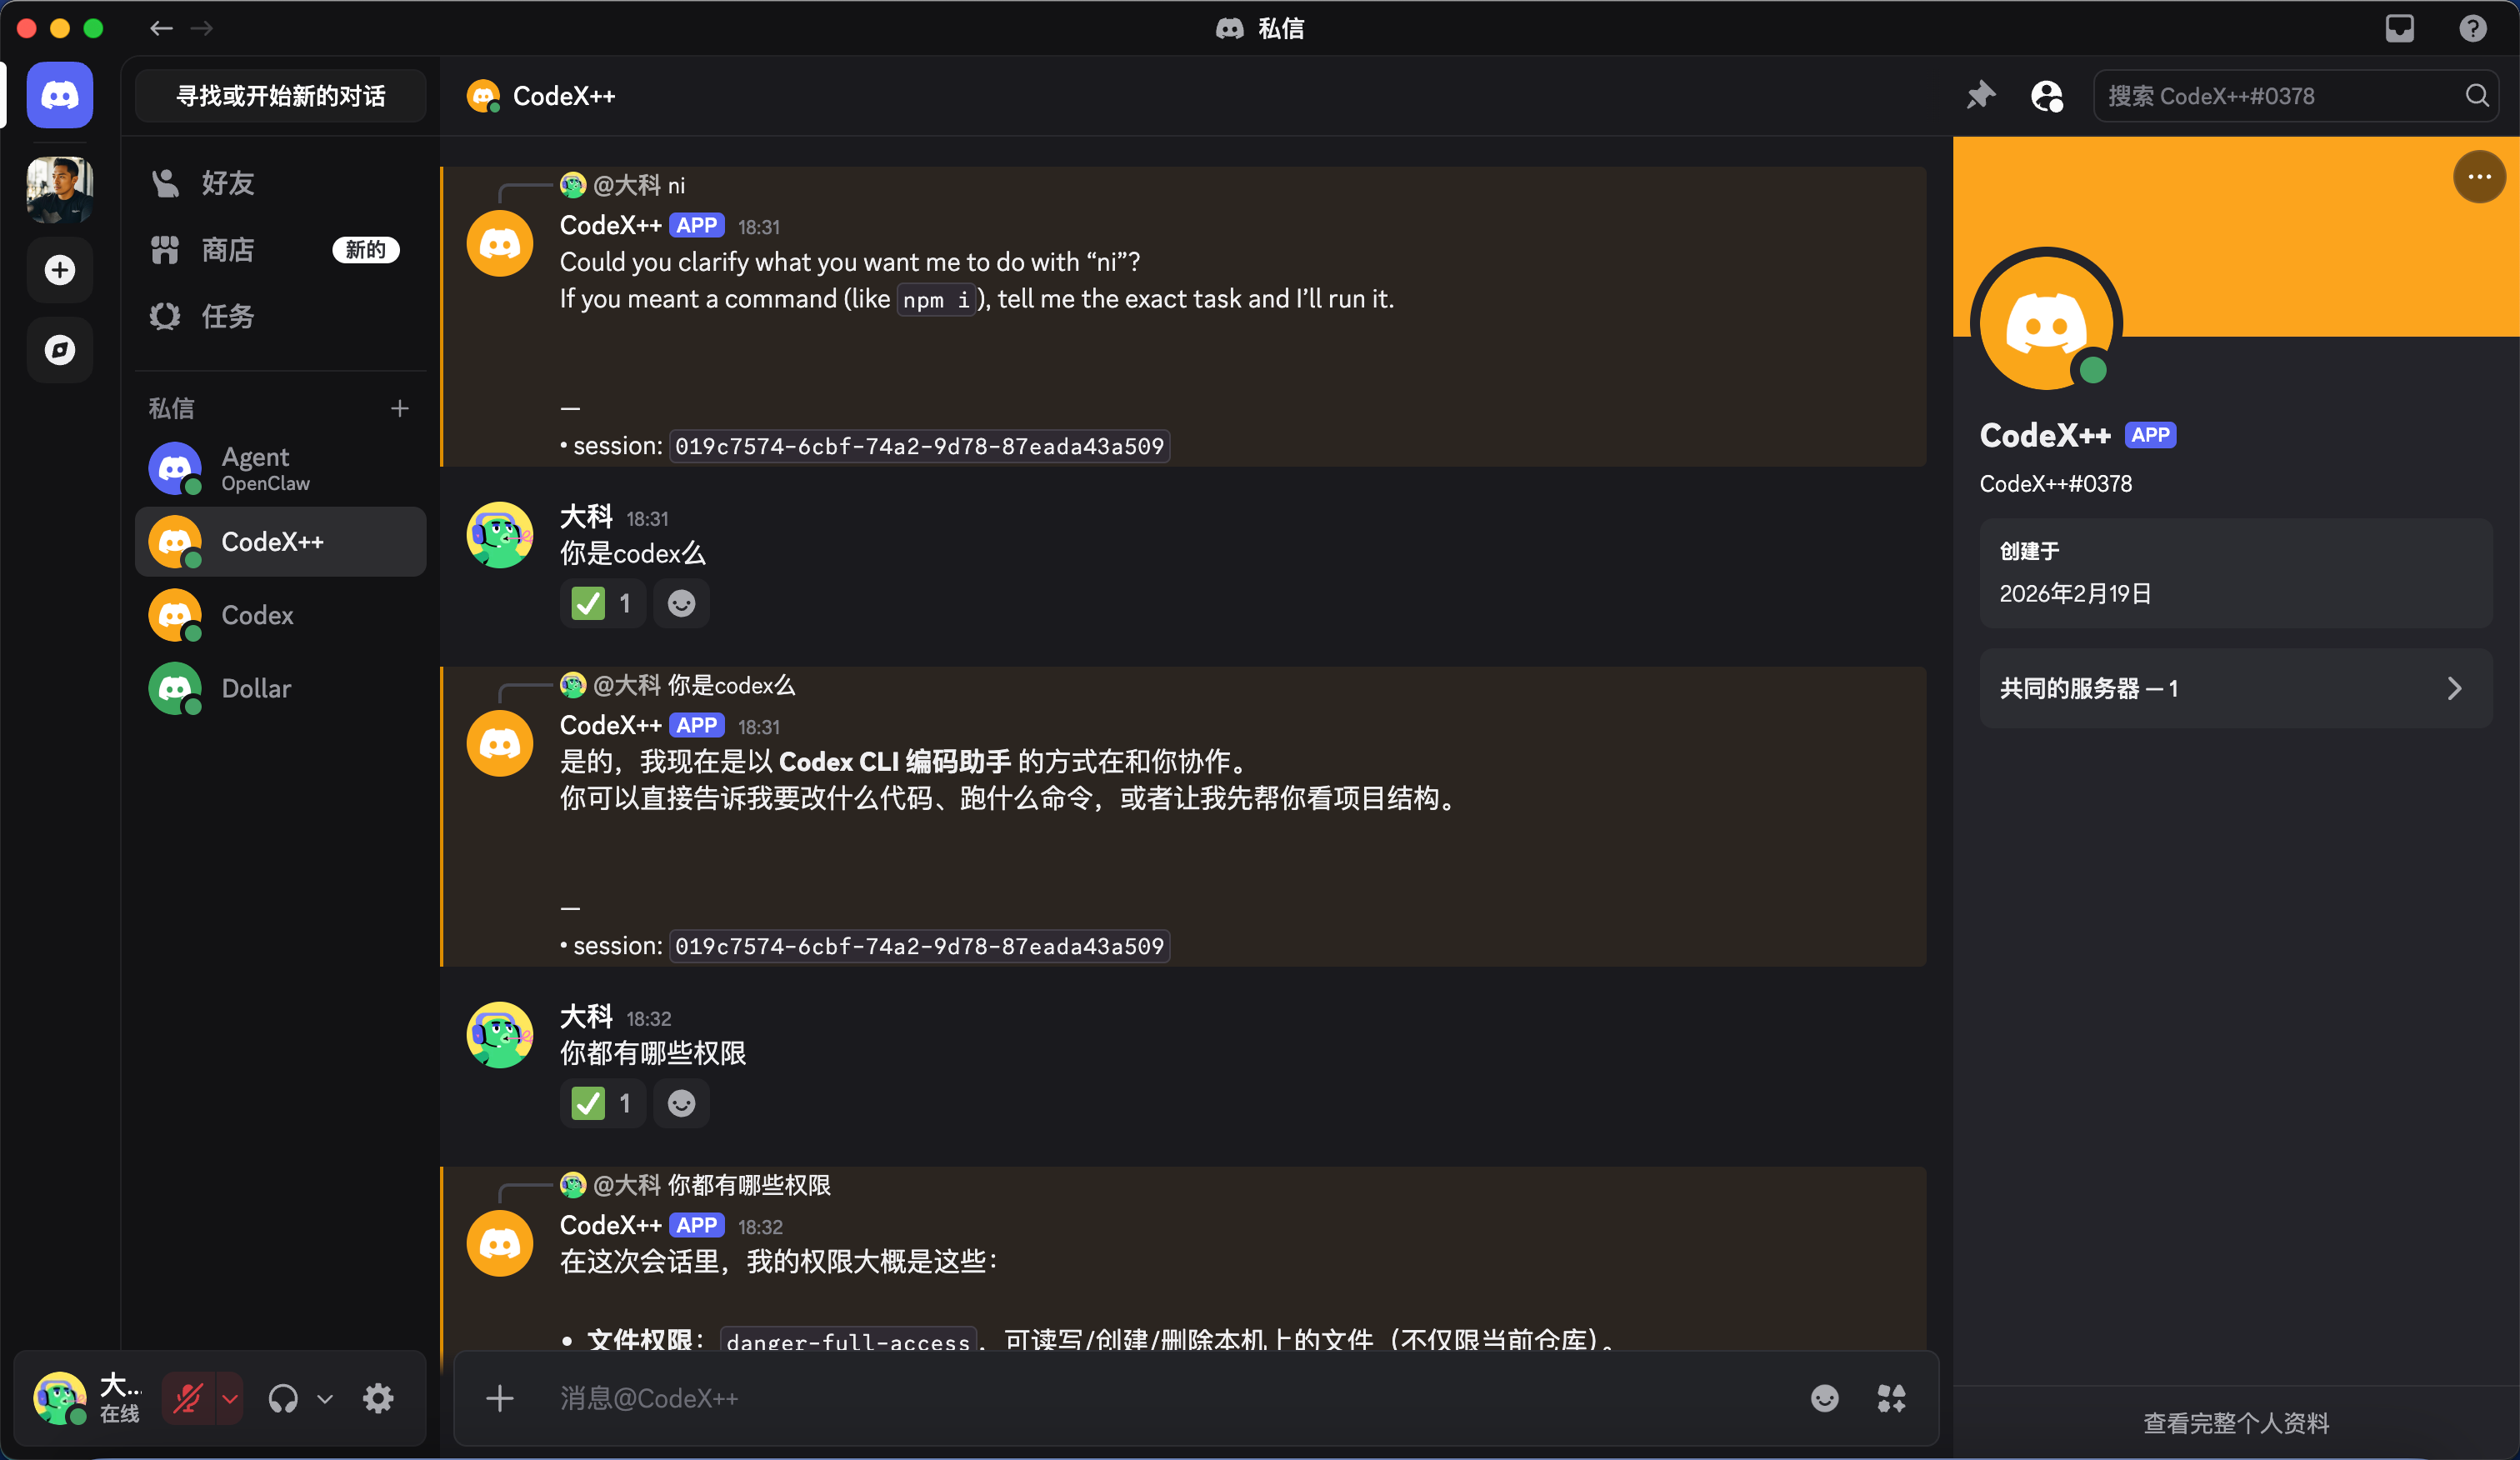Expand mutual servers section
Screen dimensions: 2520x1460
tap(2235, 688)
